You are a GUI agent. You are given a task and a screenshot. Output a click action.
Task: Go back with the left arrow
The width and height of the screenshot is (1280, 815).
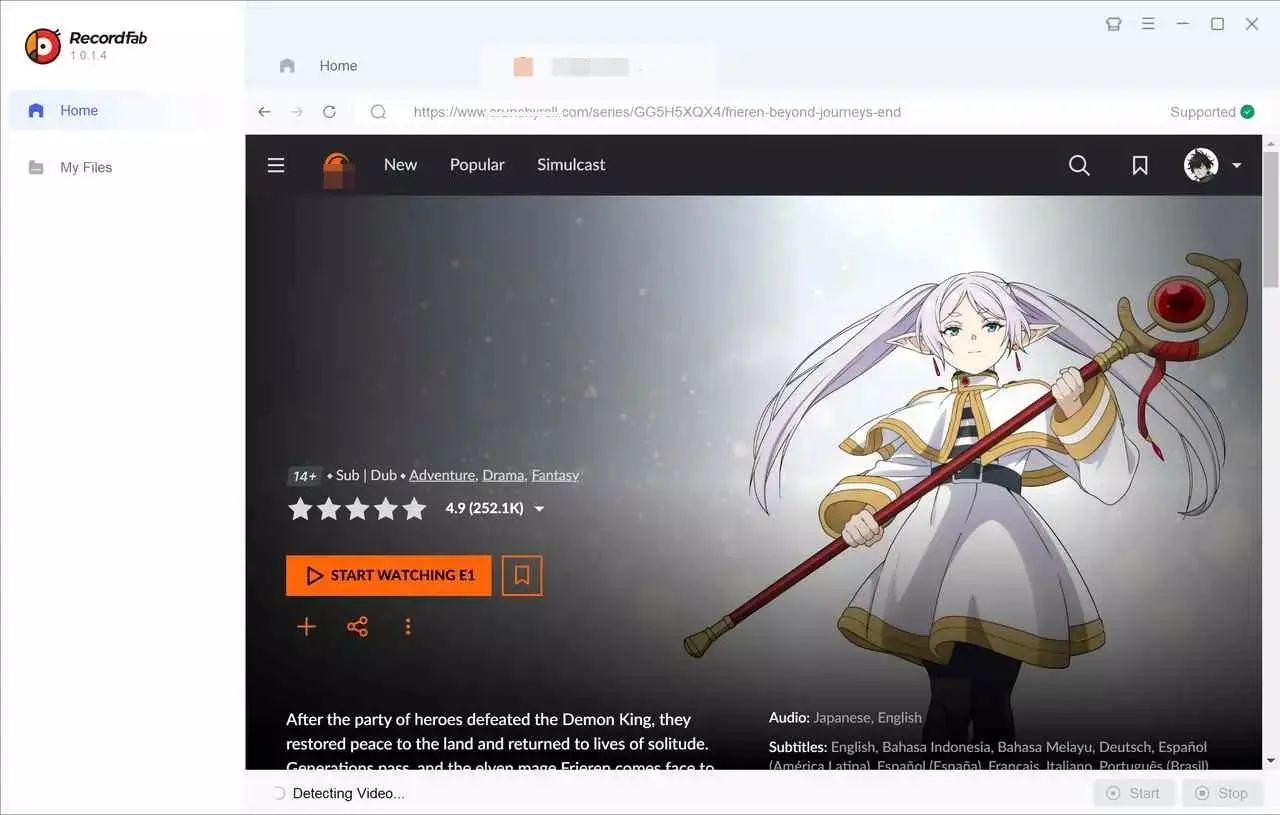(264, 112)
